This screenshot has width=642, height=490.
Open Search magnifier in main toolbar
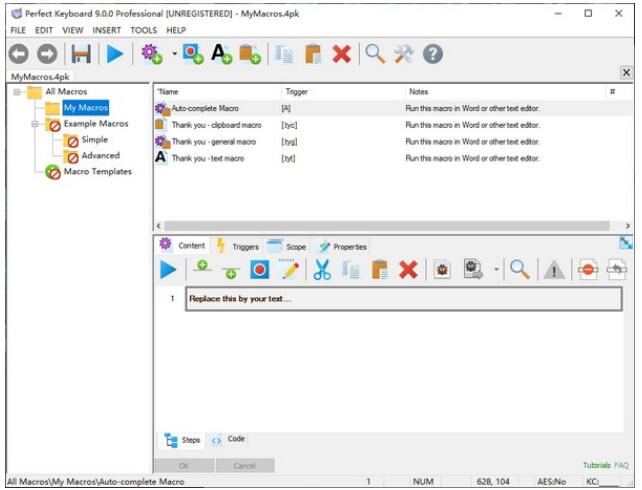point(375,54)
